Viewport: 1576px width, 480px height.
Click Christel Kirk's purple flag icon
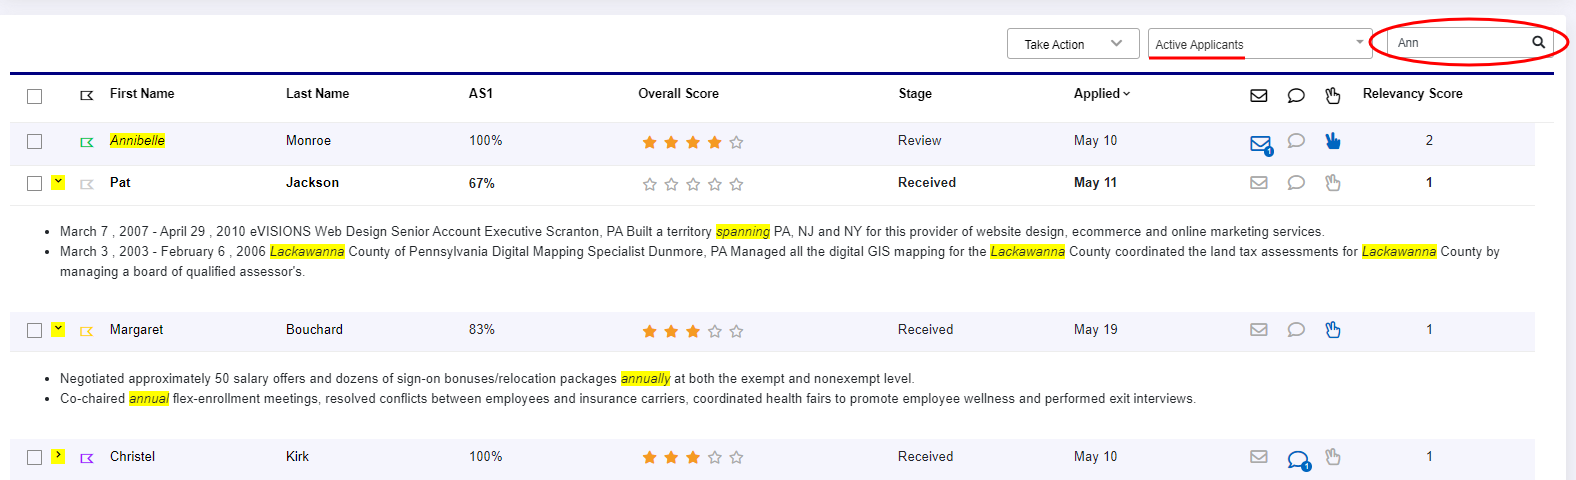(x=87, y=458)
